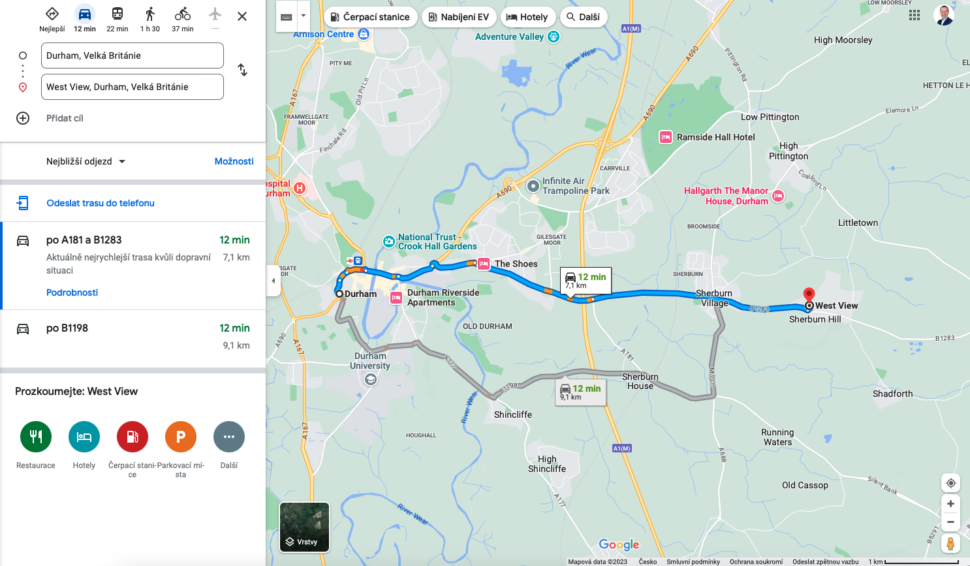Select the po B1198 route option

133,338
